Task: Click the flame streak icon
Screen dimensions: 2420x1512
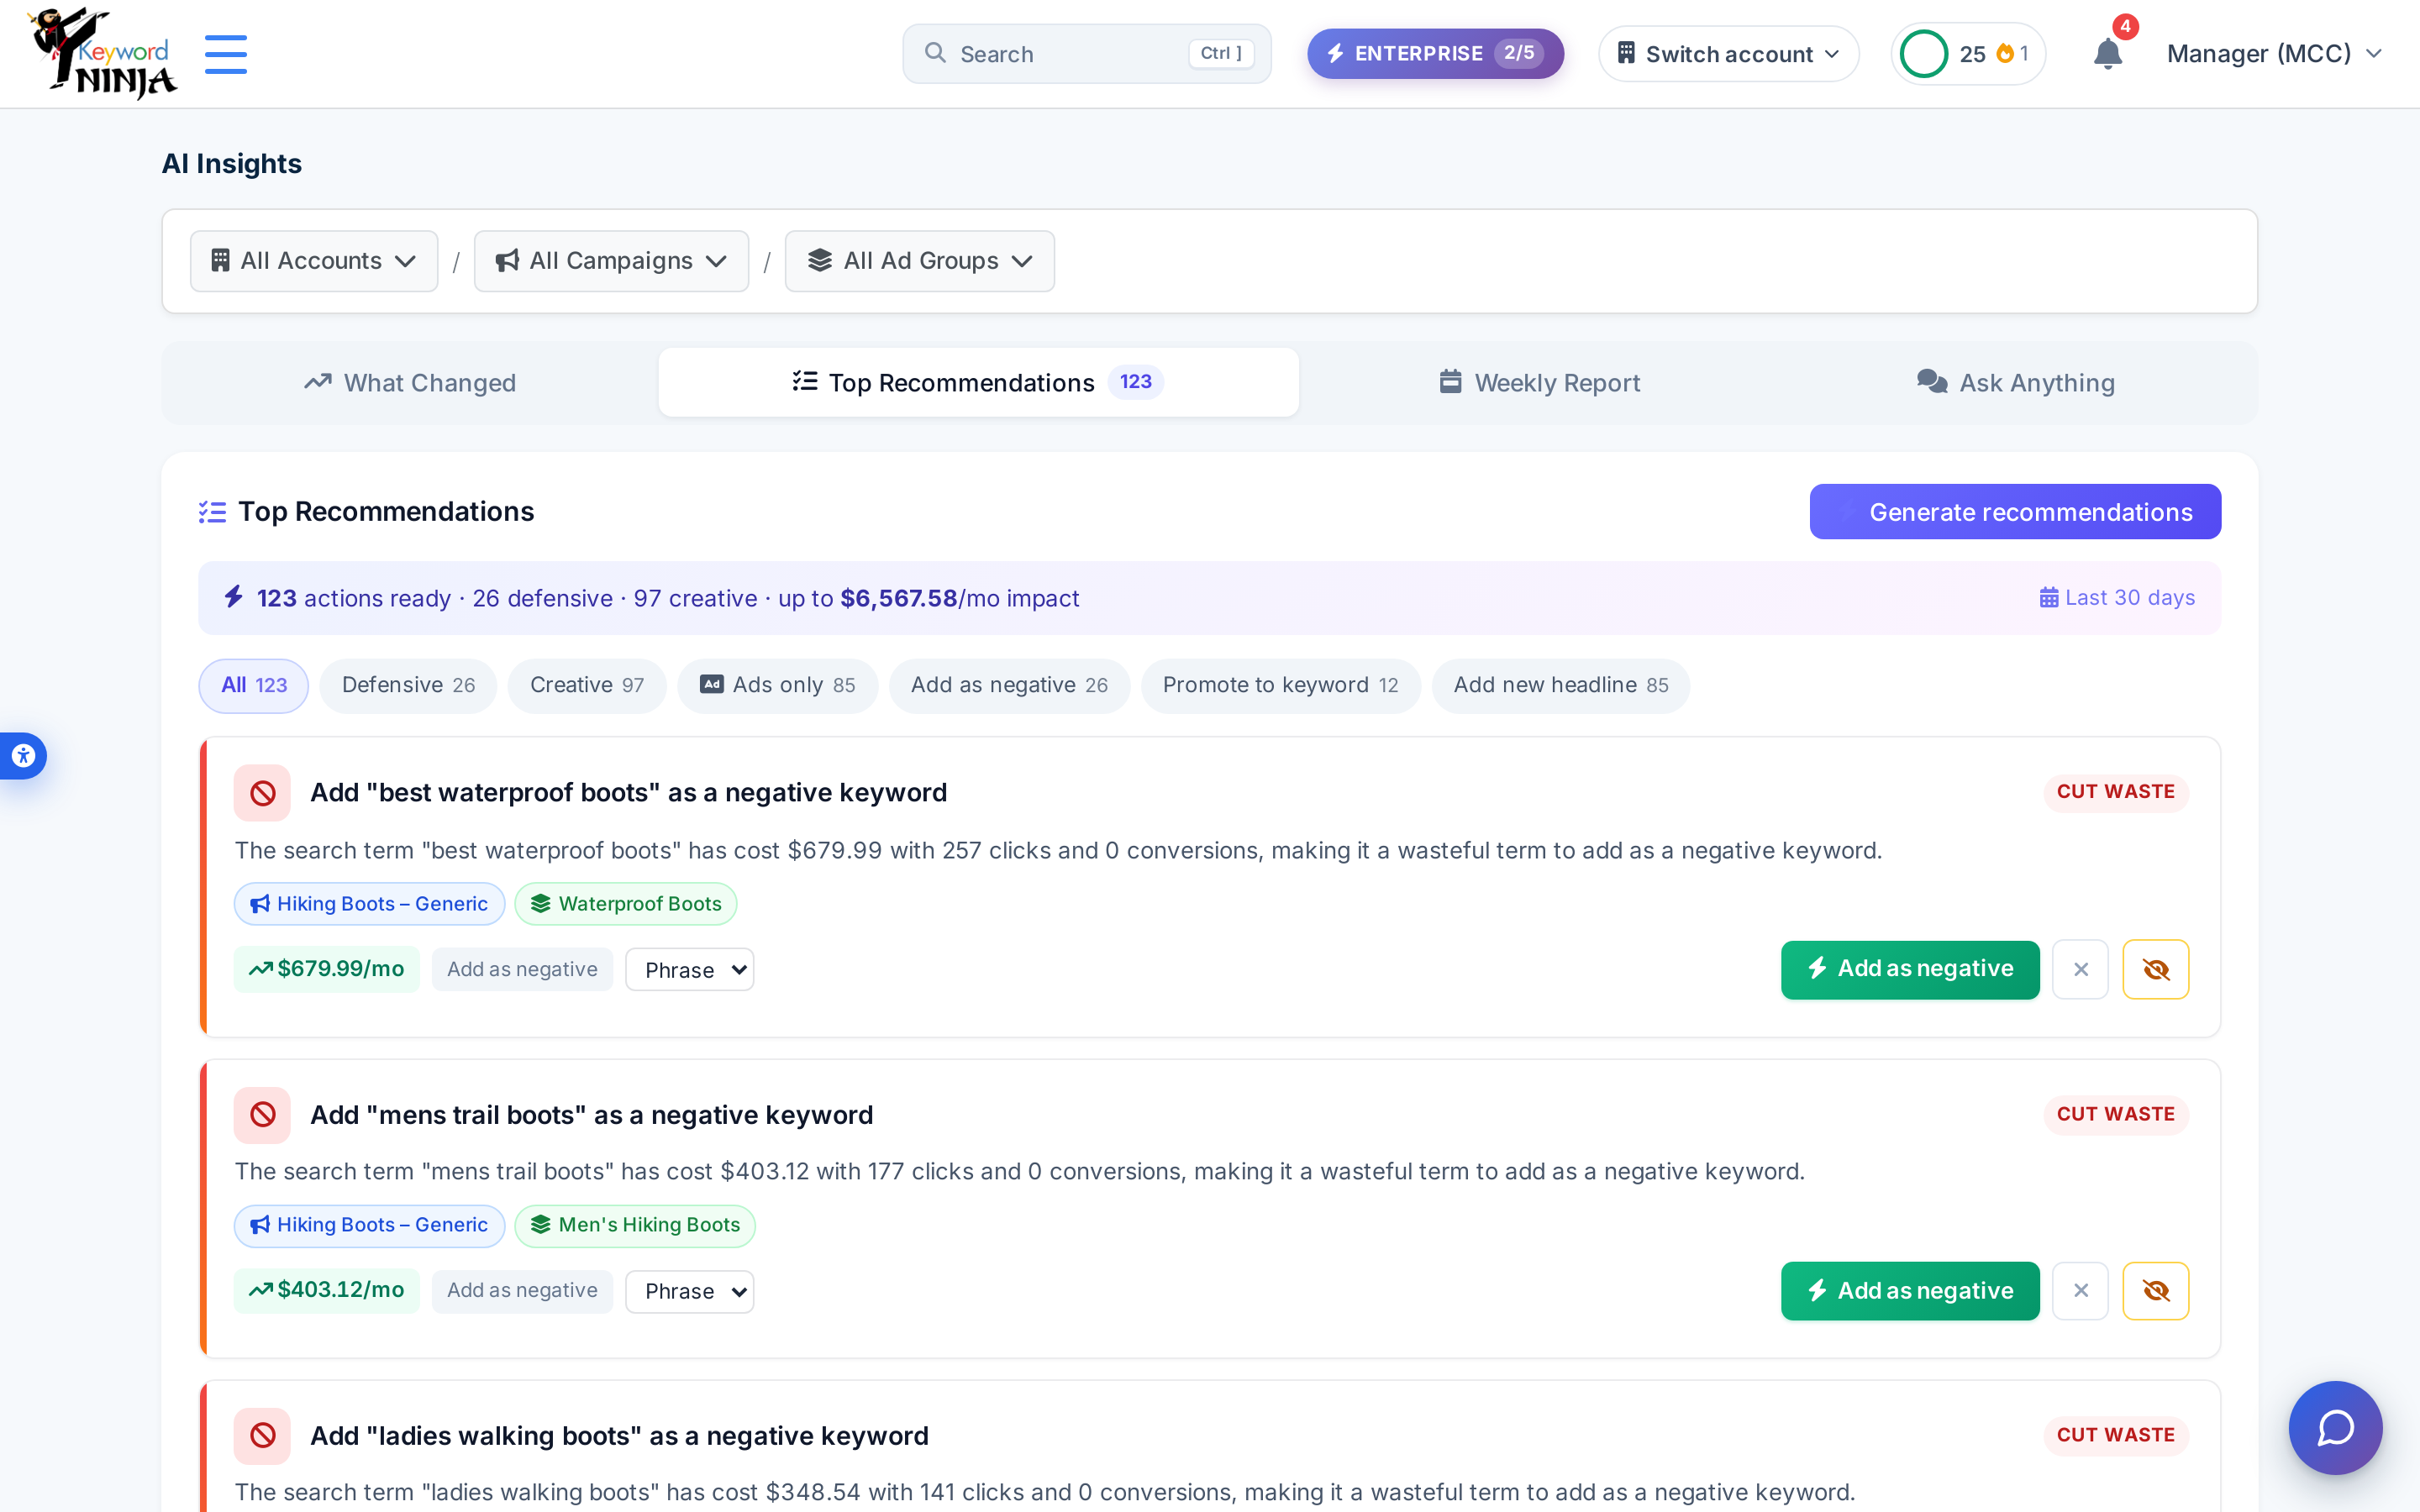Action: [2005, 54]
